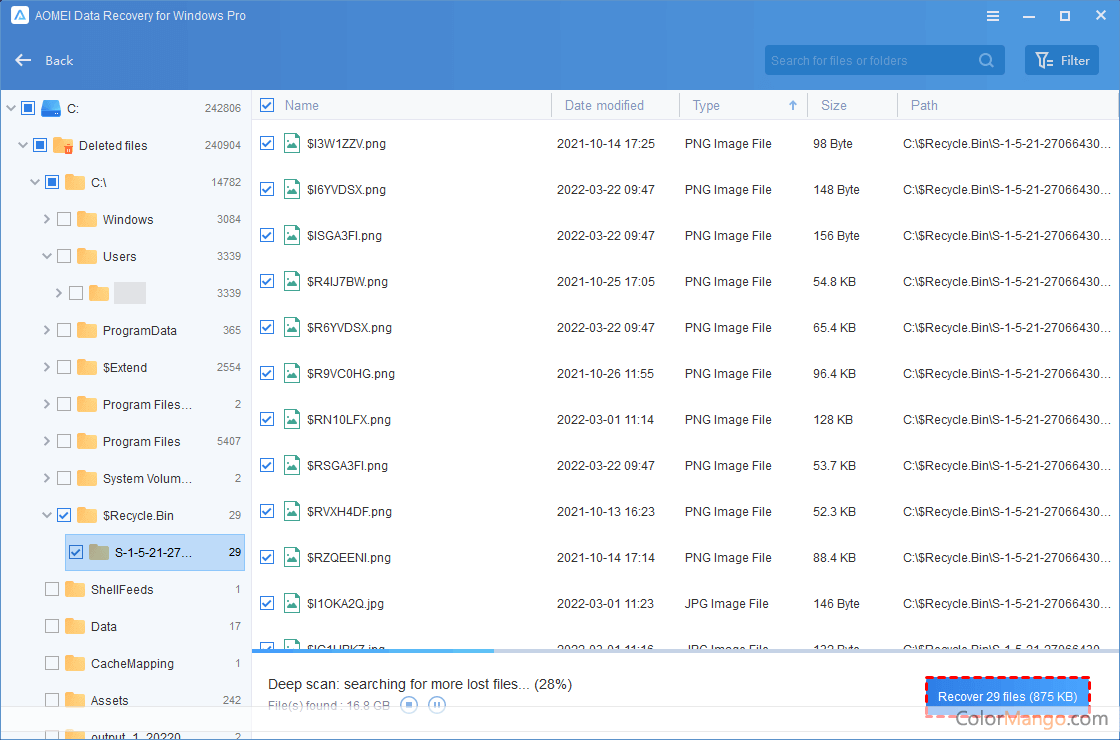The height and width of the screenshot is (740, 1120).
Task: Click the search magnifier icon
Action: [x=986, y=60]
